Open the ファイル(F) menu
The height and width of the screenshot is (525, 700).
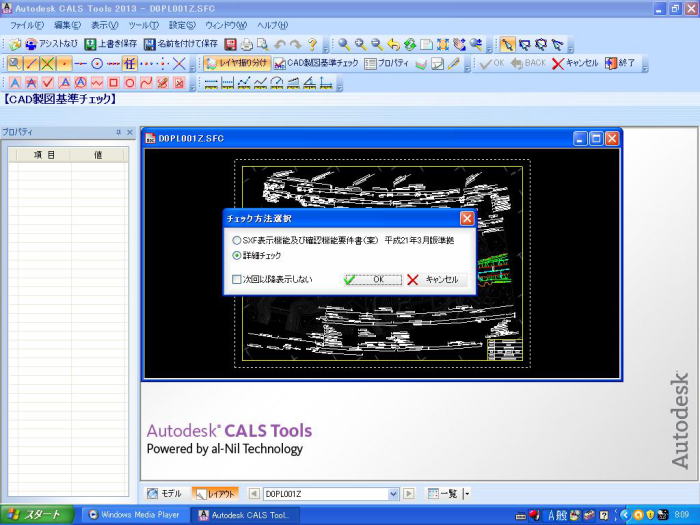coord(27,25)
